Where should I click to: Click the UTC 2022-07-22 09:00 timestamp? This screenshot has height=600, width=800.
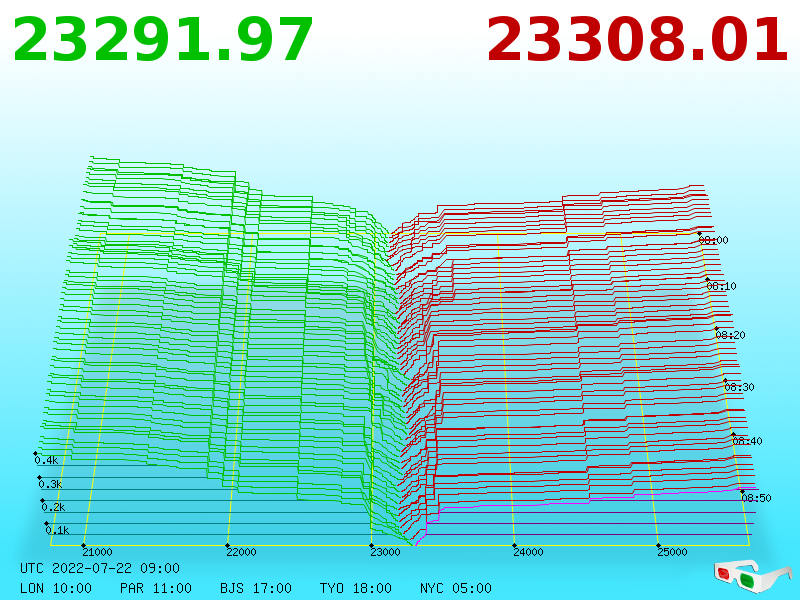tap(100, 568)
